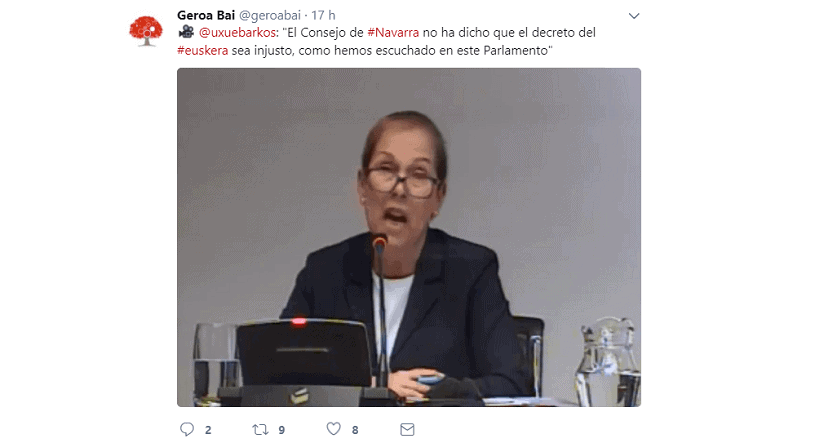Open the @geroabai handle

point(270,16)
